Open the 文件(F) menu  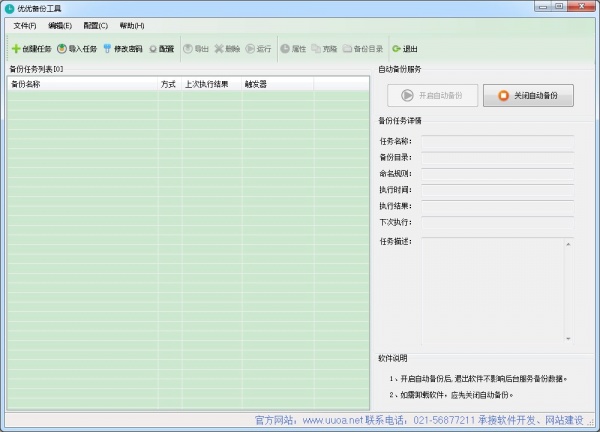click(25, 26)
